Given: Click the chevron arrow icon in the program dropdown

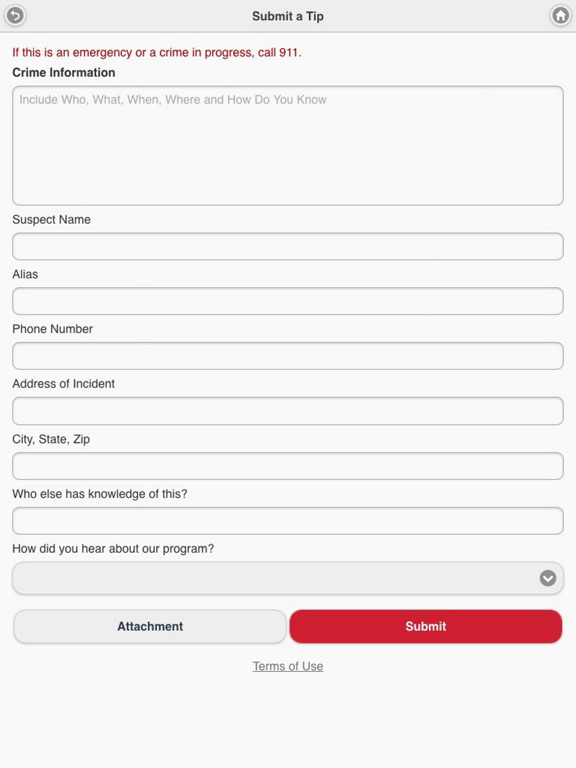Looking at the screenshot, I should (x=548, y=578).
